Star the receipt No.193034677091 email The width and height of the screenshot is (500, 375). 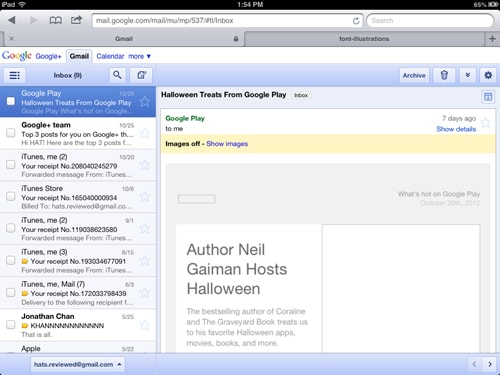145,261
